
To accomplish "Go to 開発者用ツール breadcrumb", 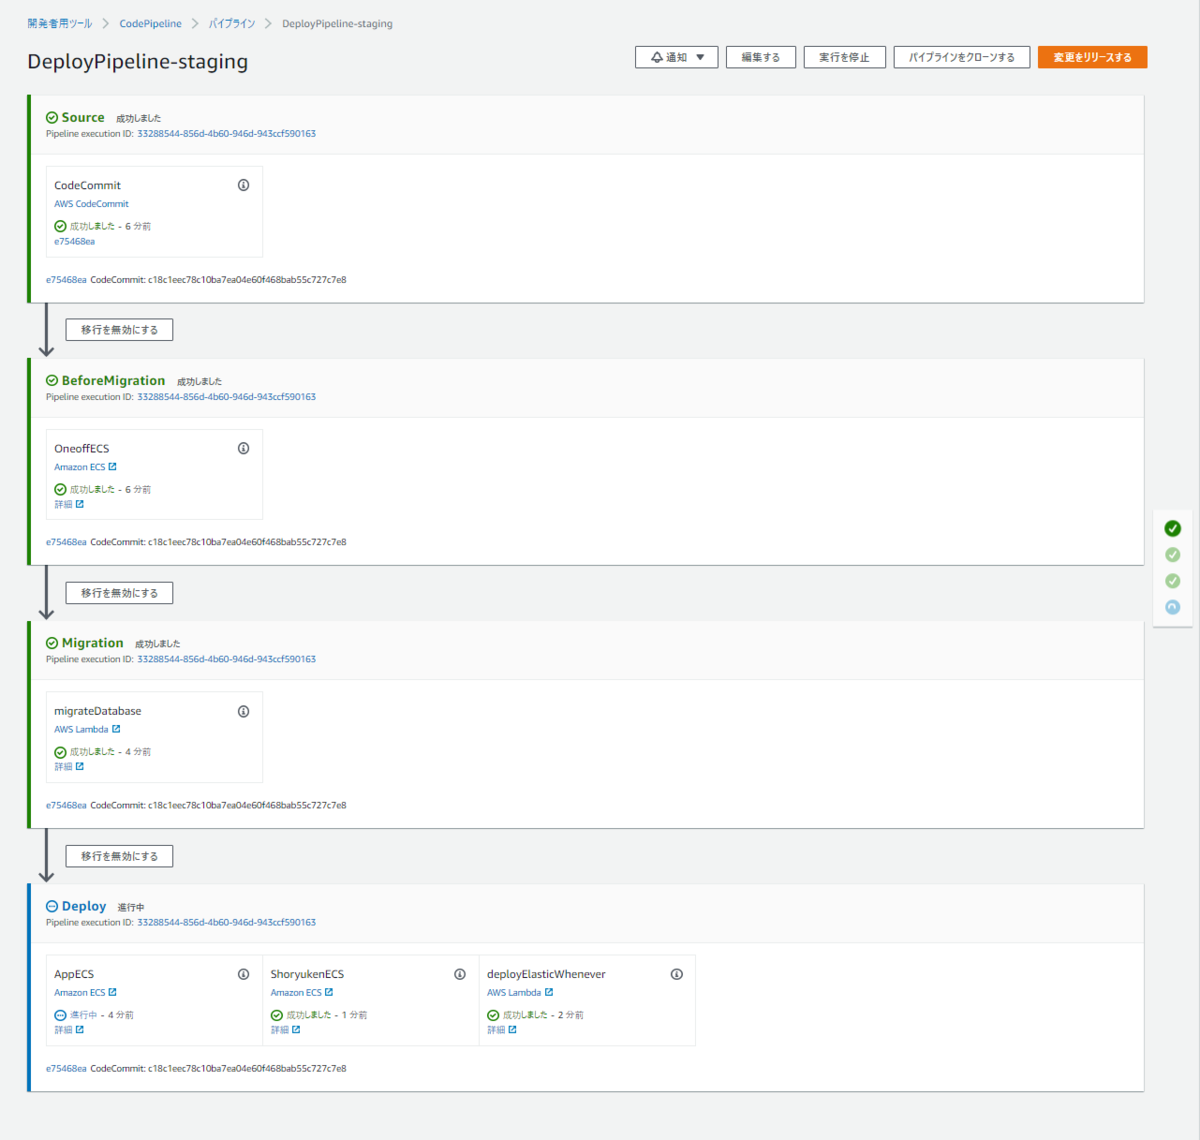I will pos(60,23).
